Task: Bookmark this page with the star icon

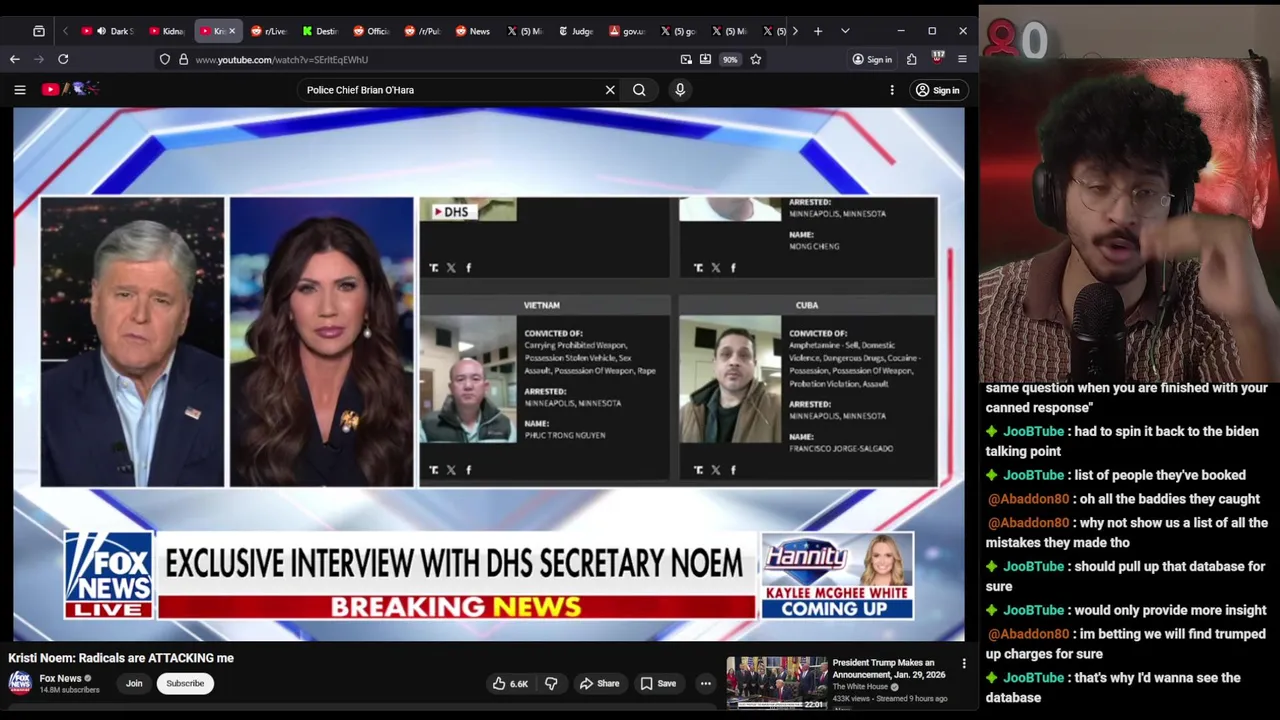Action: point(756,60)
